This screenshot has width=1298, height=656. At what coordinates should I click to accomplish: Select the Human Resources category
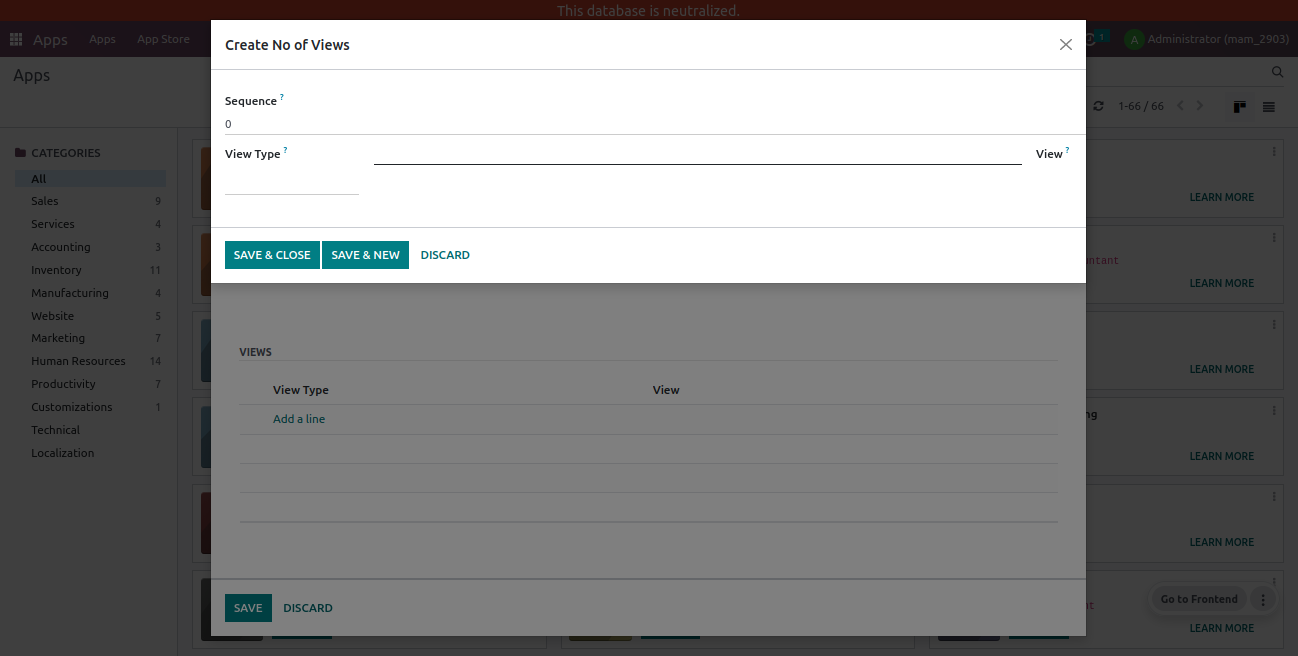click(x=90, y=361)
